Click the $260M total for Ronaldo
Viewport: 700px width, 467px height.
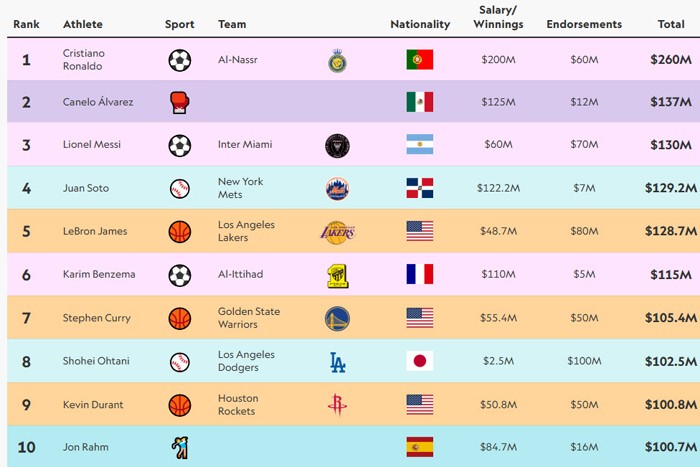[x=670, y=60]
